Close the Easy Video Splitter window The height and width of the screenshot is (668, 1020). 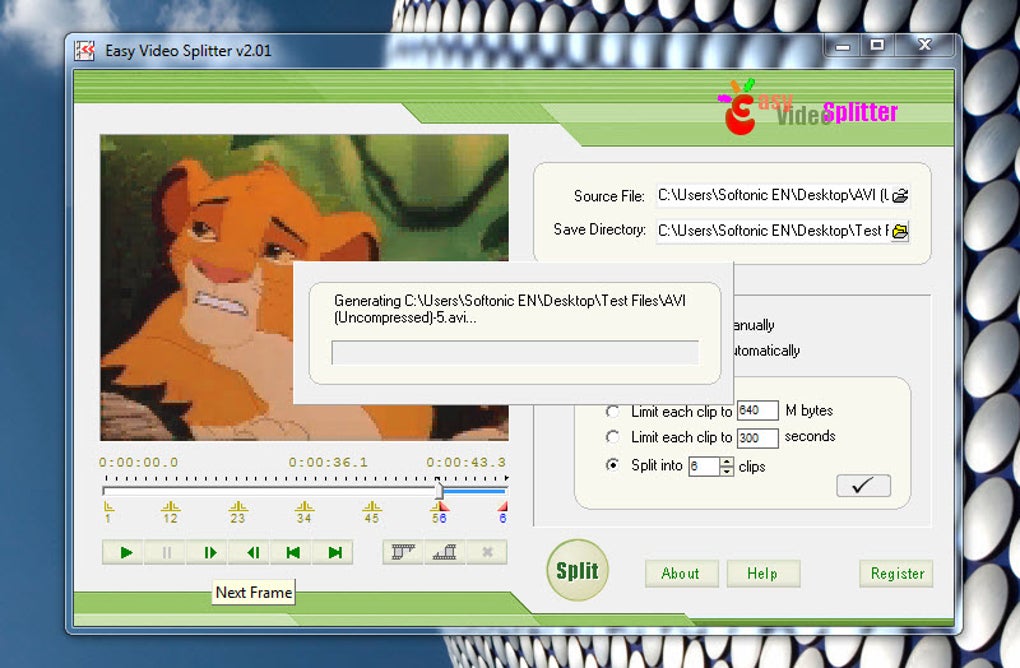tap(925, 46)
